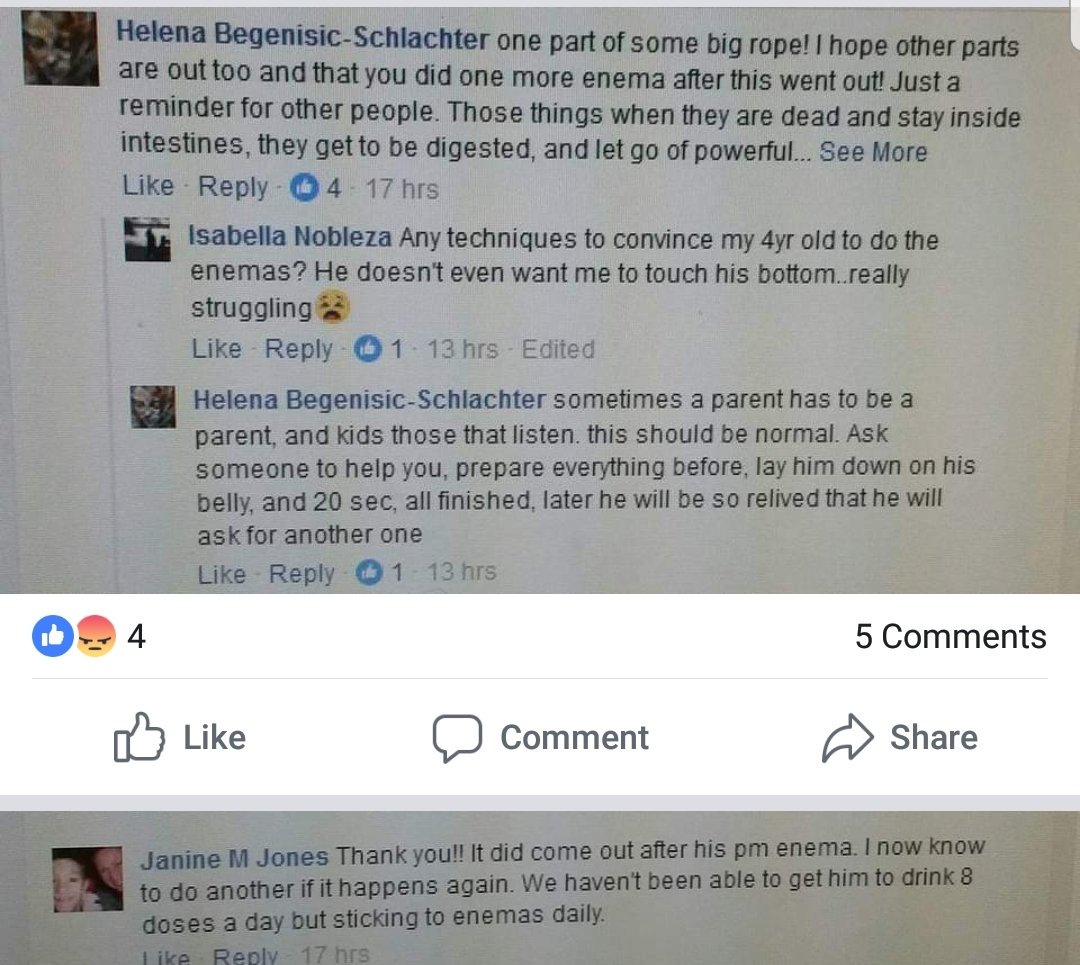Image resolution: width=1080 pixels, height=965 pixels.
Task: Open Isabella Nobleza's profile name link
Action: tap(290, 236)
